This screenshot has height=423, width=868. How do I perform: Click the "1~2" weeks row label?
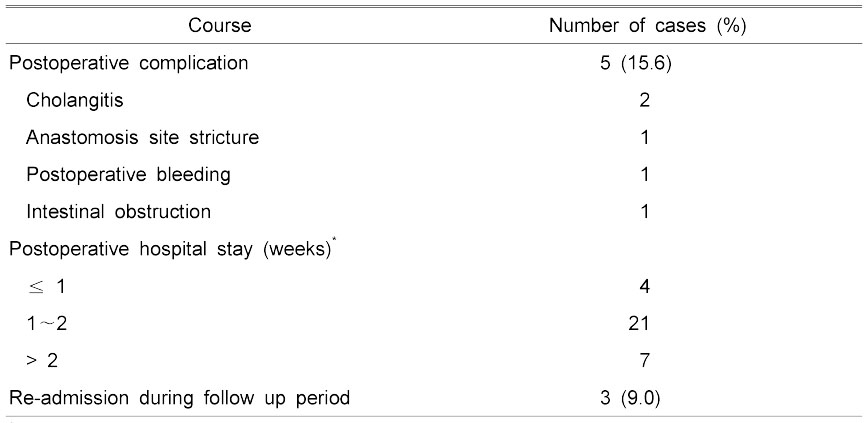click(x=49, y=324)
